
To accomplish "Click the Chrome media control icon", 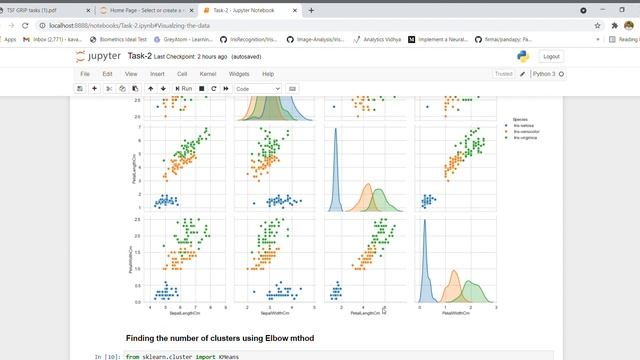I will (583, 10).
